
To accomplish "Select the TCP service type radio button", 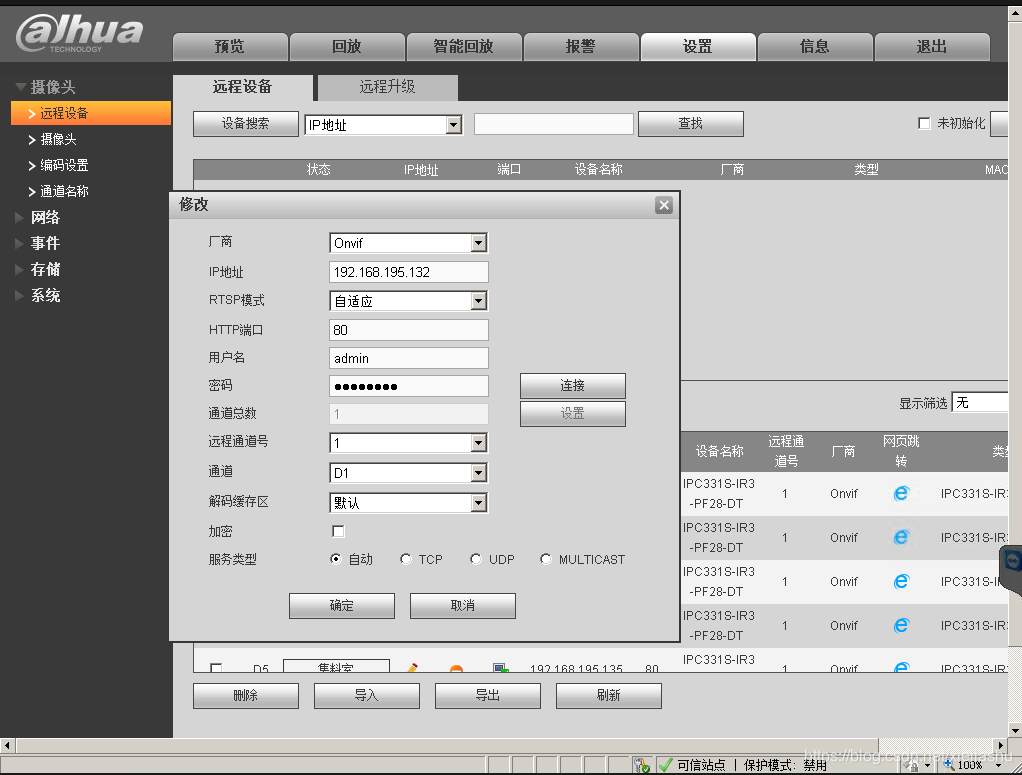I will point(405,559).
